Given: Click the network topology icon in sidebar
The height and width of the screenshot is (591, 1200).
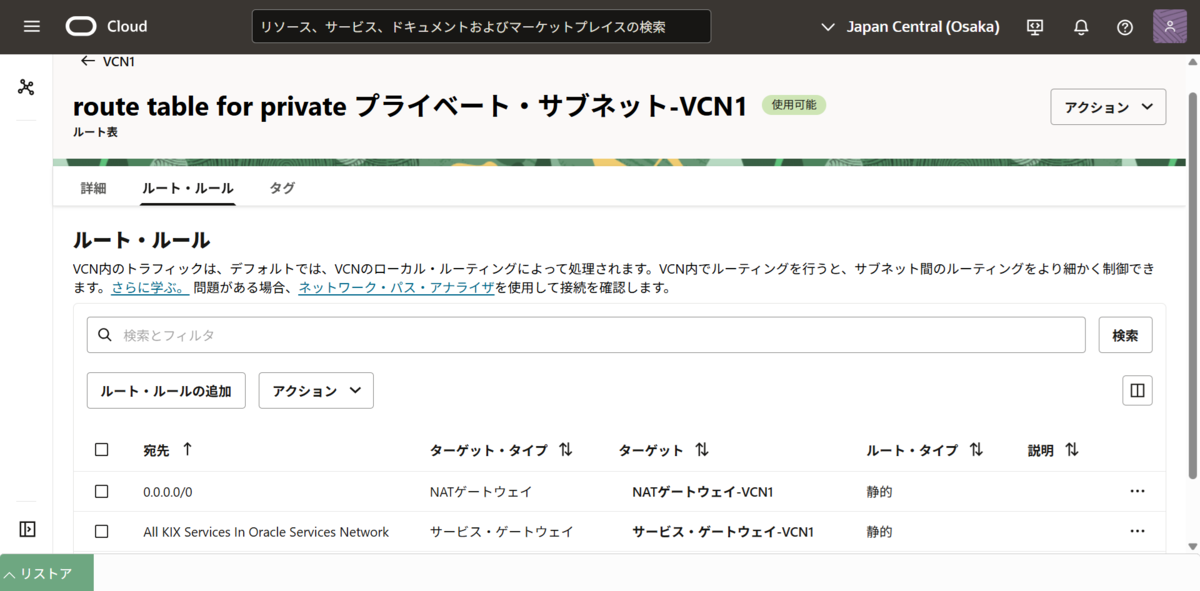Looking at the screenshot, I should (x=26, y=87).
